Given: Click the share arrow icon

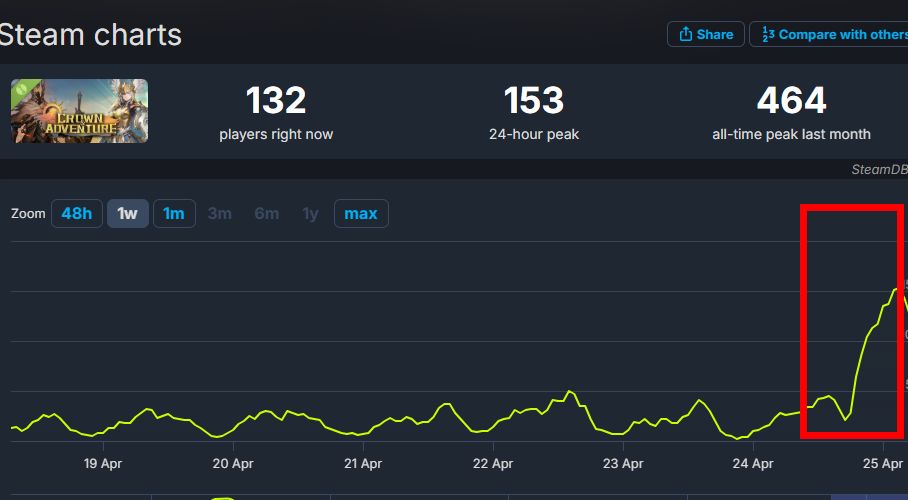Looking at the screenshot, I should [686, 34].
